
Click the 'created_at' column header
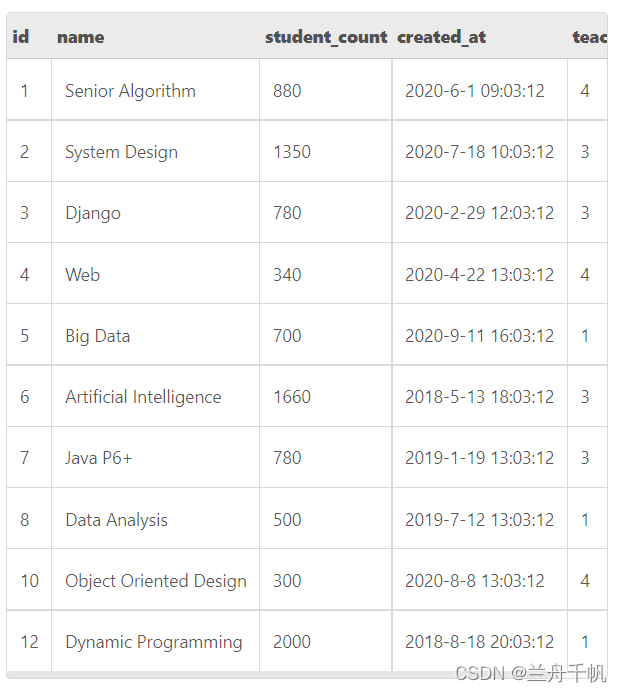tap(442, 37)
